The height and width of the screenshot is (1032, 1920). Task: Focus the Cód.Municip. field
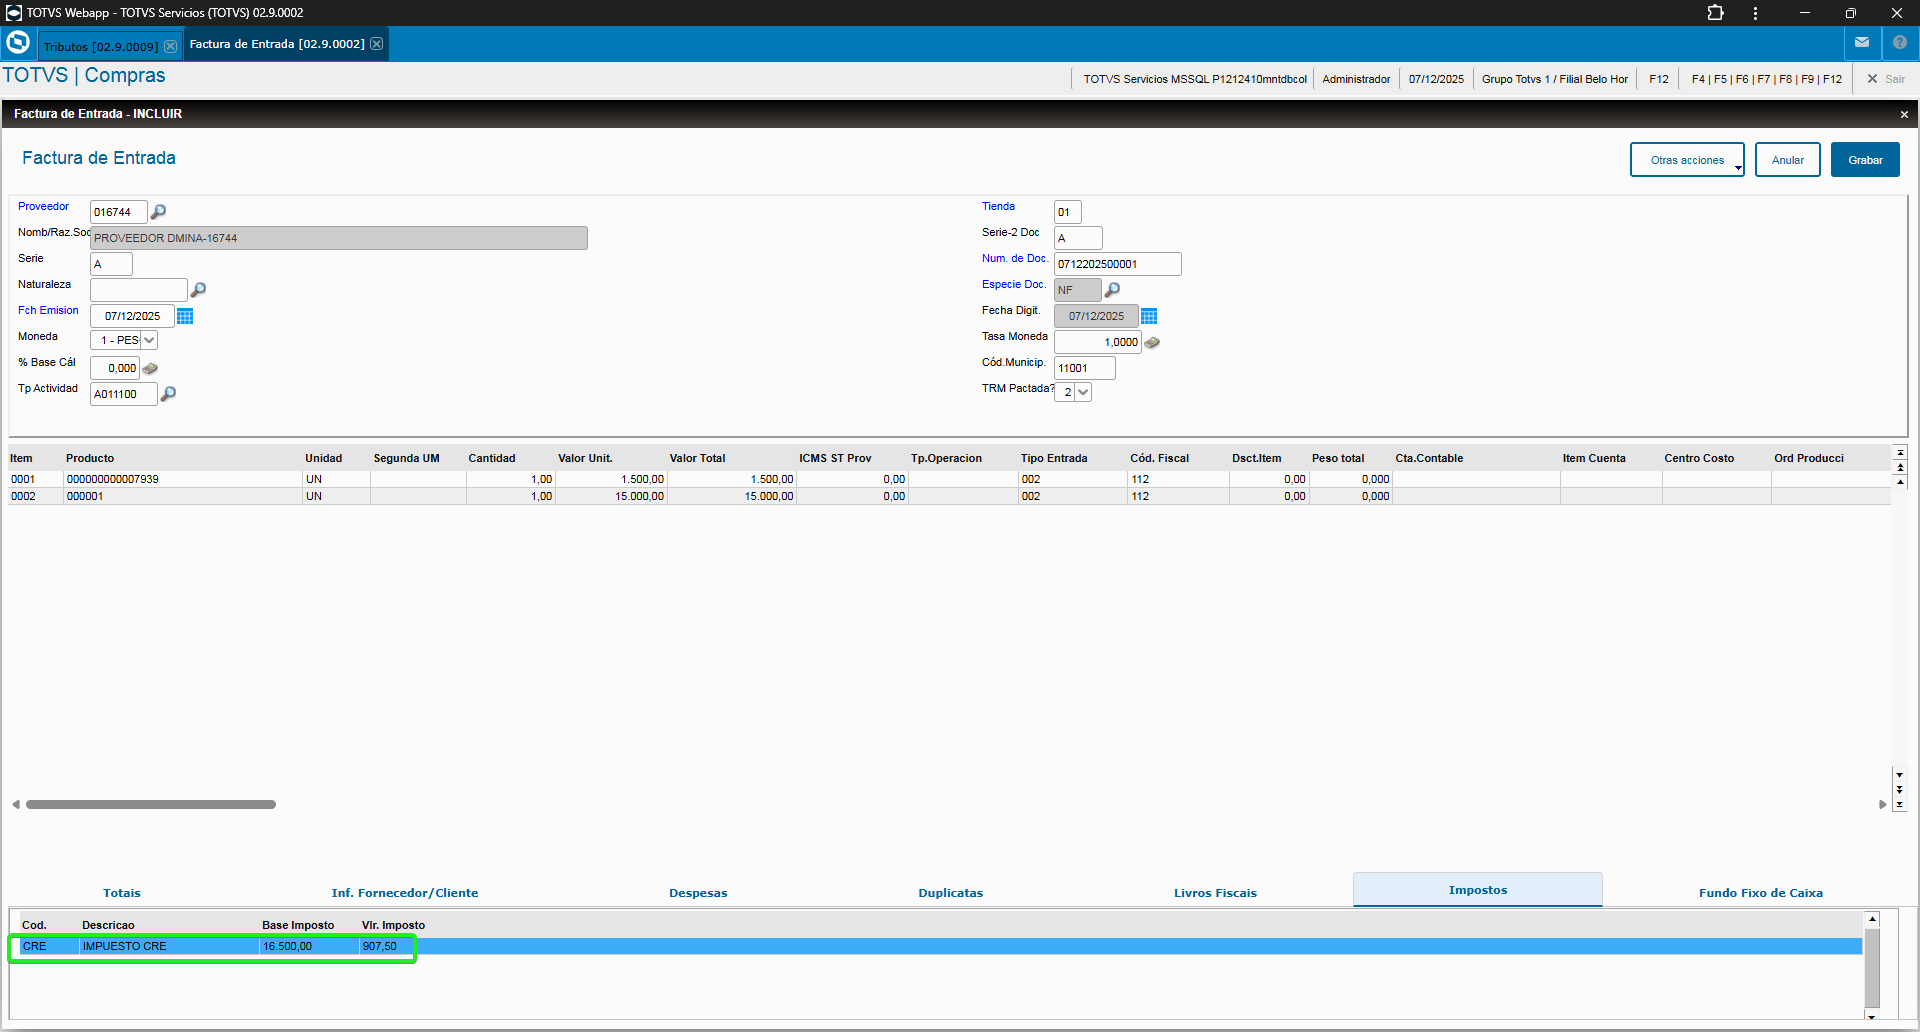click(x=1085, y=368)
